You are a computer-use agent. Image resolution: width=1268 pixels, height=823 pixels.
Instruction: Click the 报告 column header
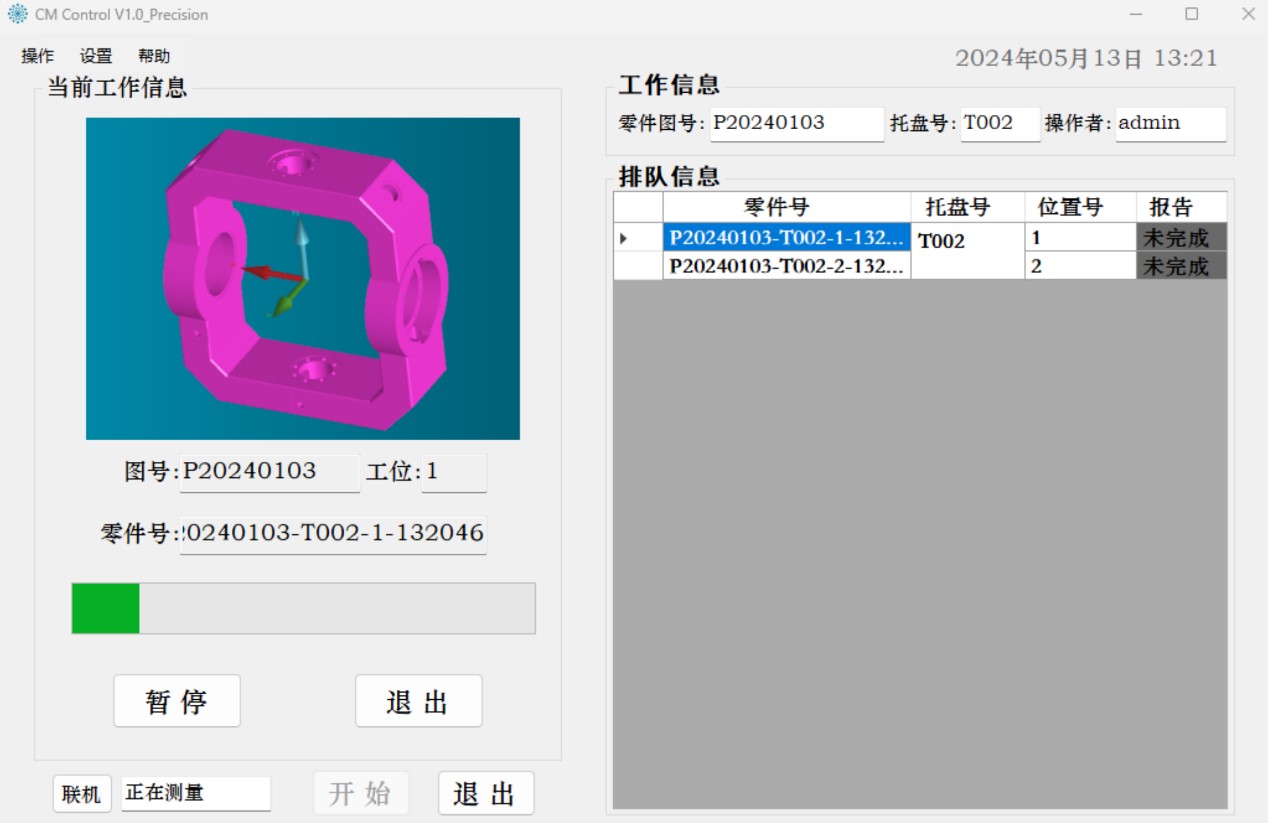click(x=1182, y=208)
